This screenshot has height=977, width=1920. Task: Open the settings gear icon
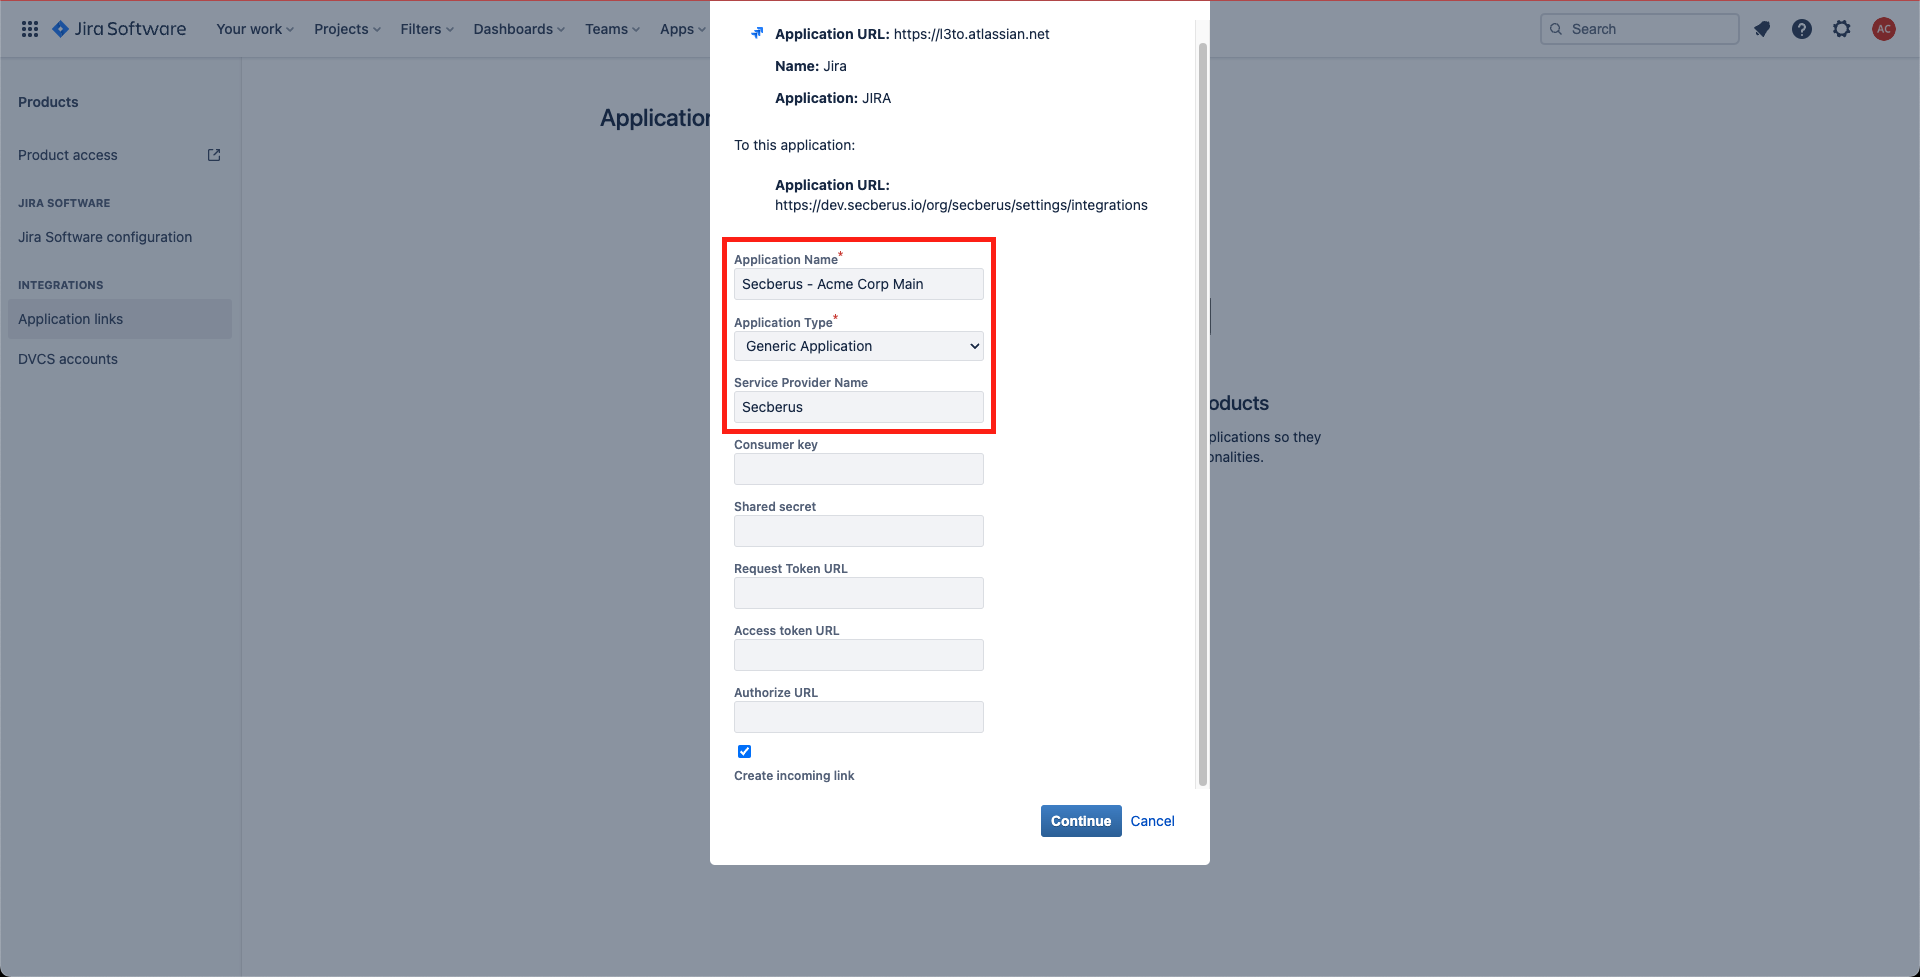[1842, 29]
